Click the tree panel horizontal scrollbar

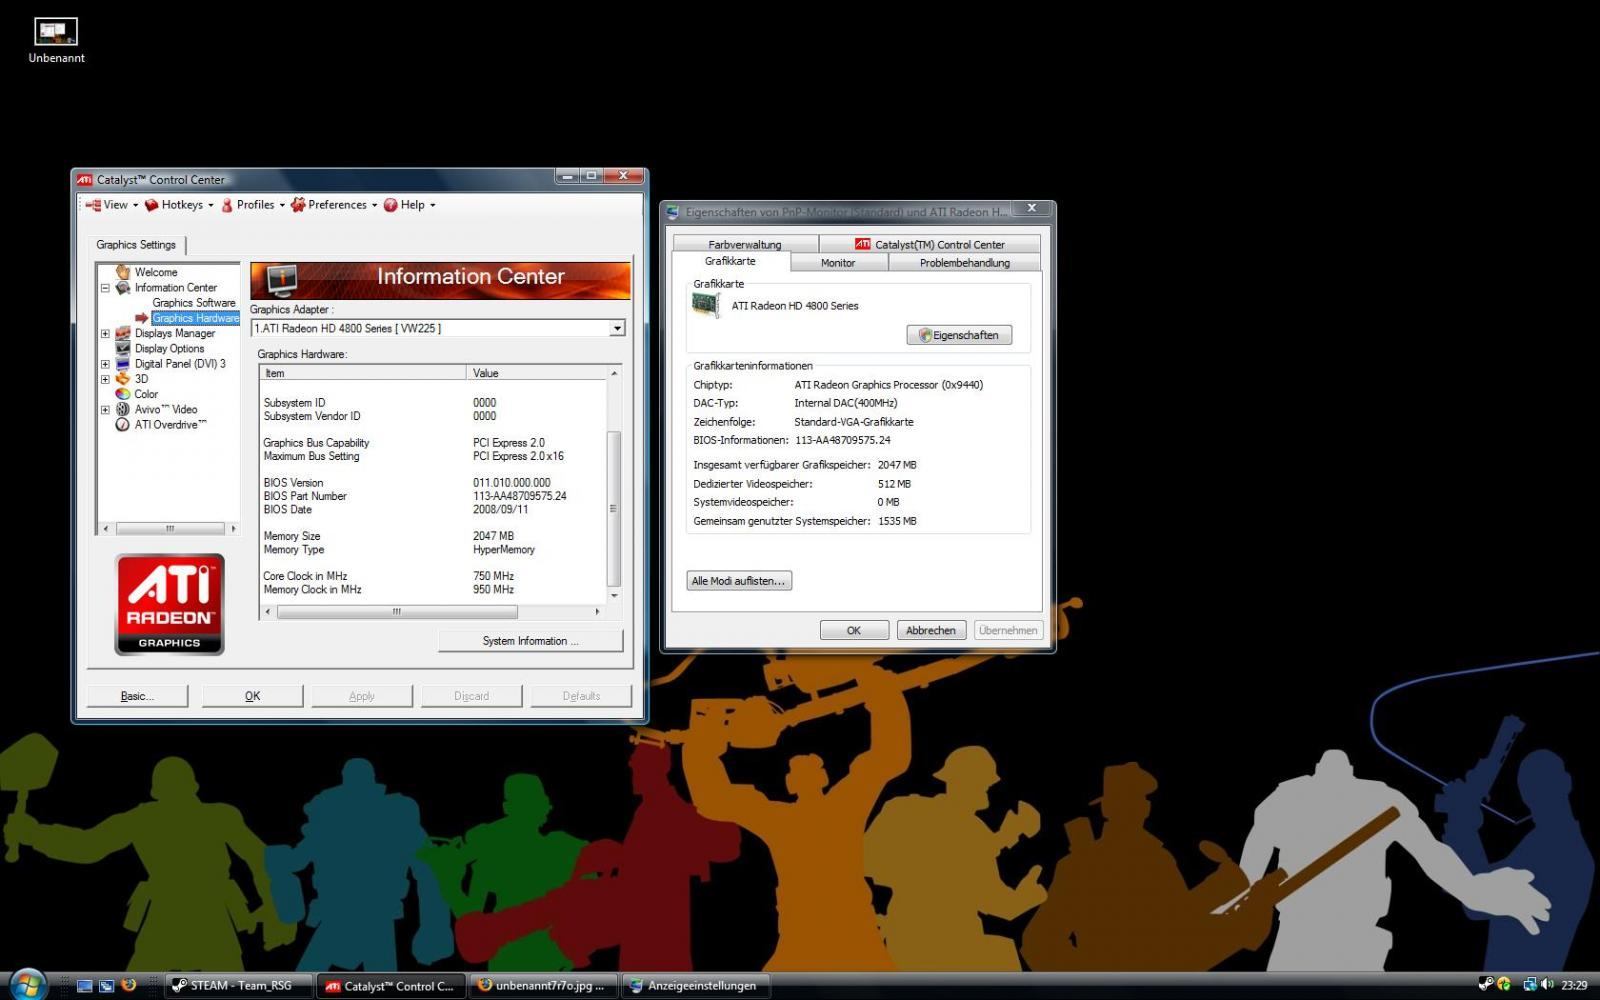point(169,528)
